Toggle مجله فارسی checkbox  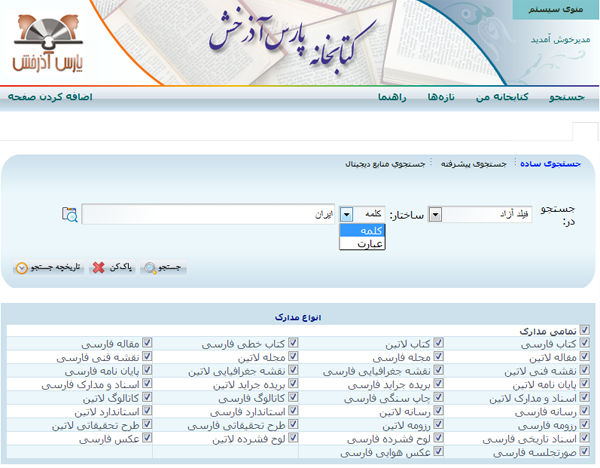pyautogui.click(x=438, y=356)
